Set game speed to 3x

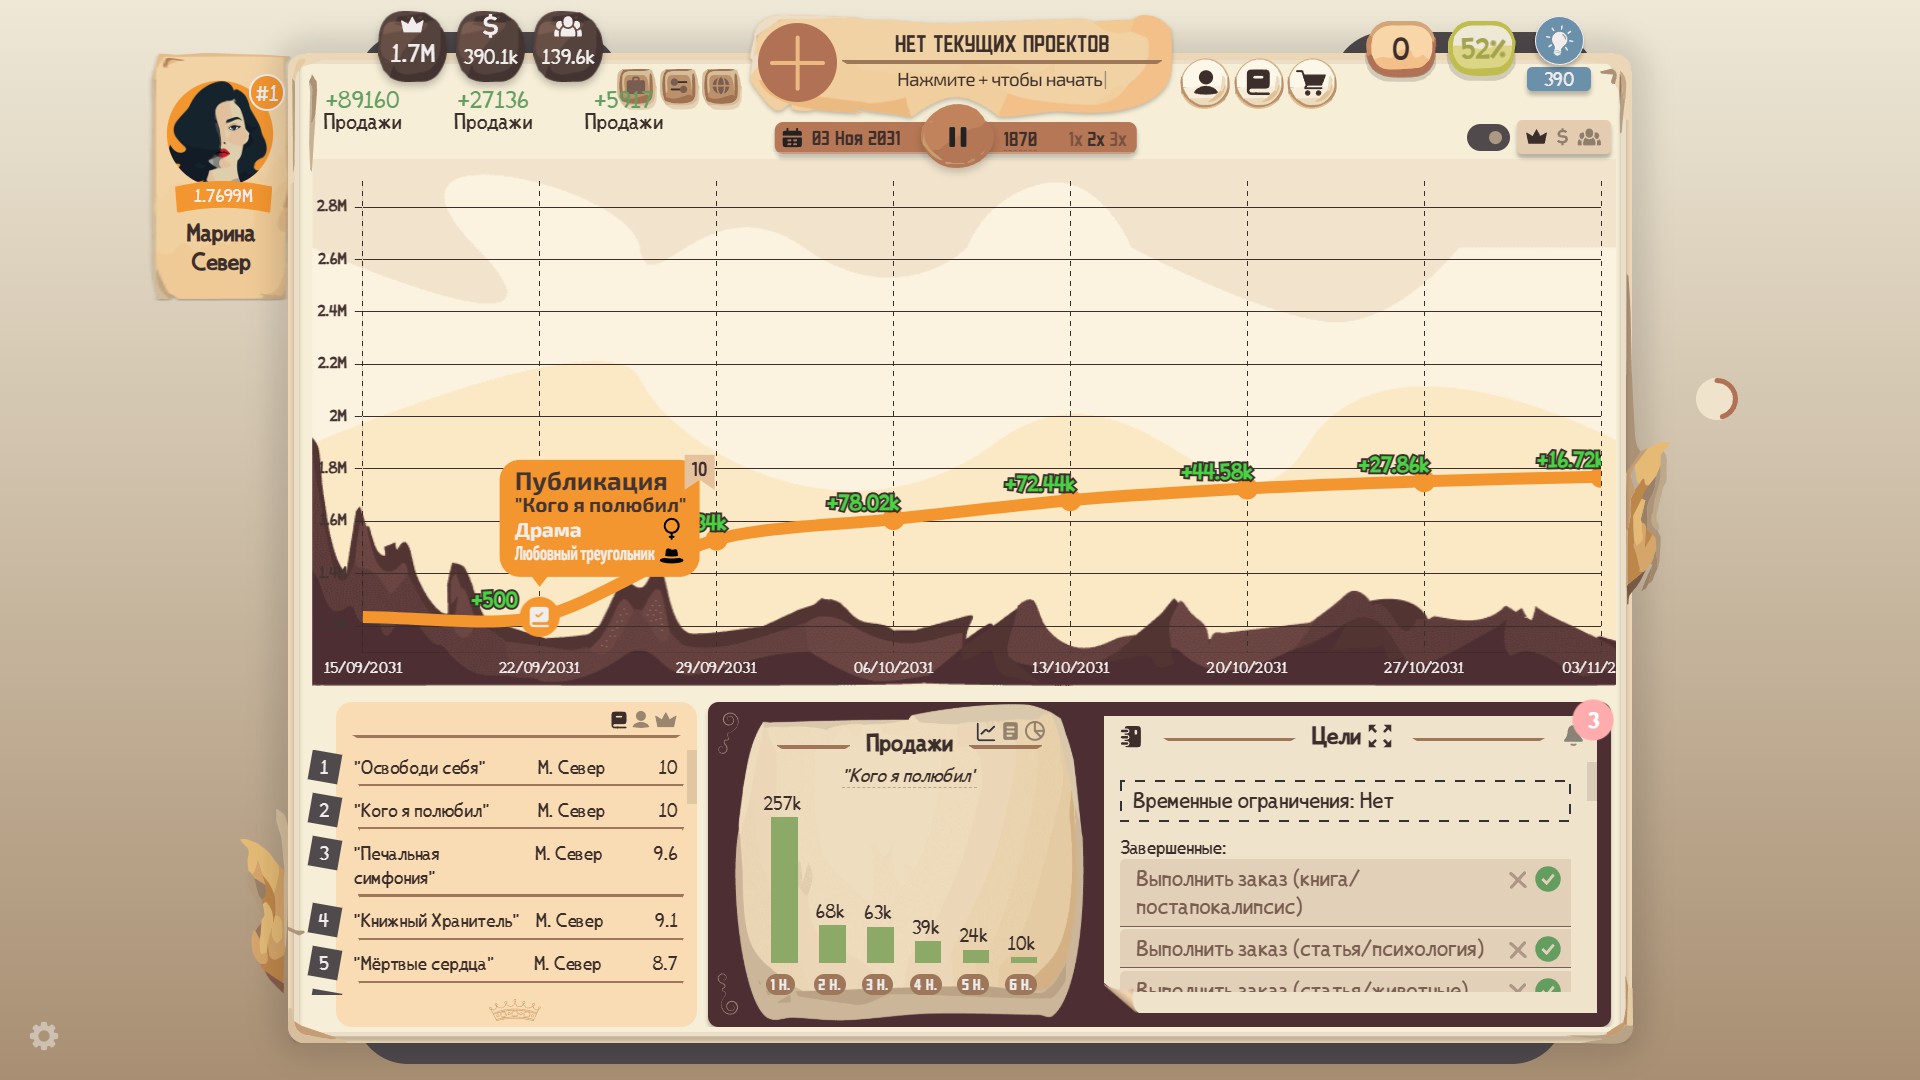pos(1118,139)
